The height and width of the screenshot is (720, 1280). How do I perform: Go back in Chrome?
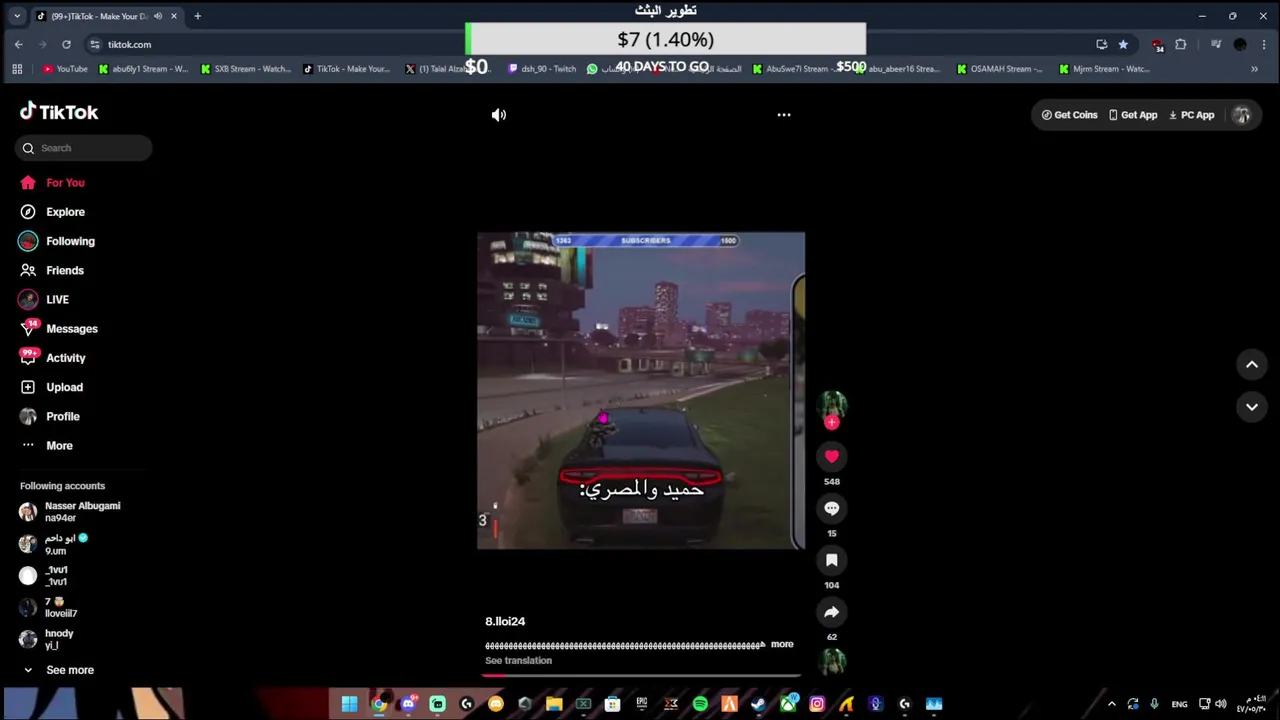pos(18,44)
